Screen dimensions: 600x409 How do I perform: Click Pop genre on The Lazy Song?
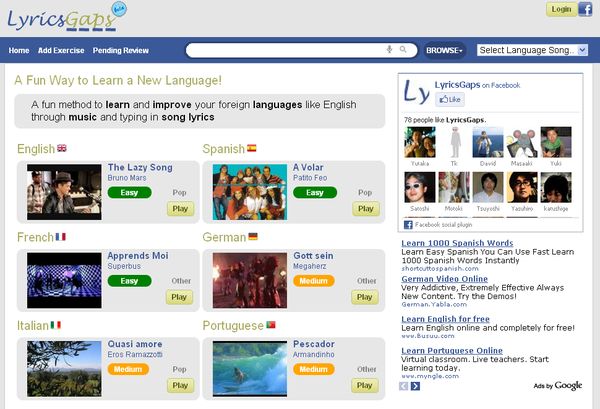[179, 192]
